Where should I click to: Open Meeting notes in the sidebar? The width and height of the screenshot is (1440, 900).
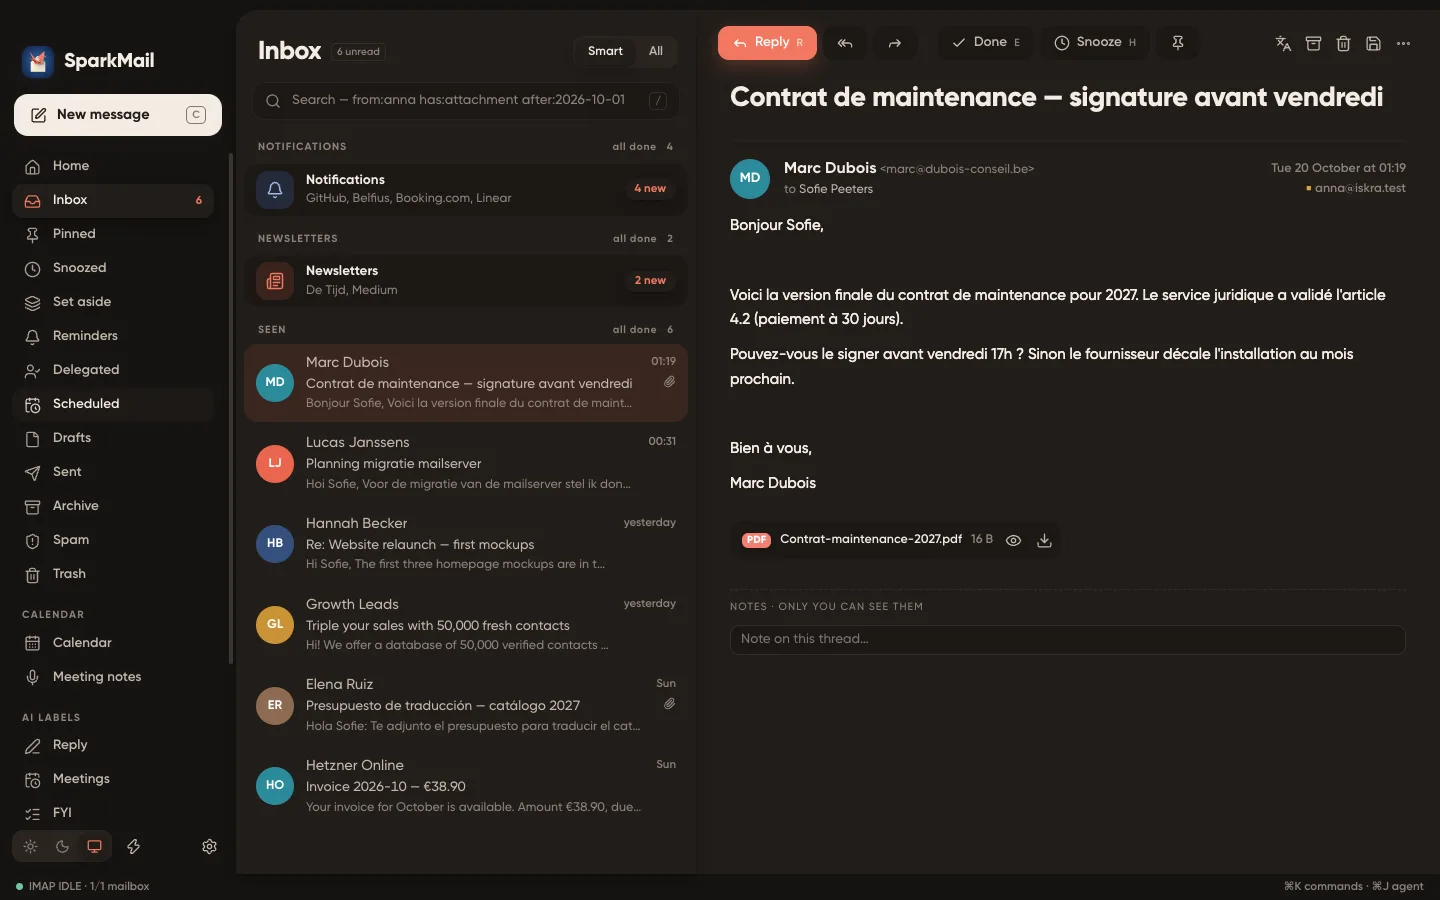click(113, 677)
